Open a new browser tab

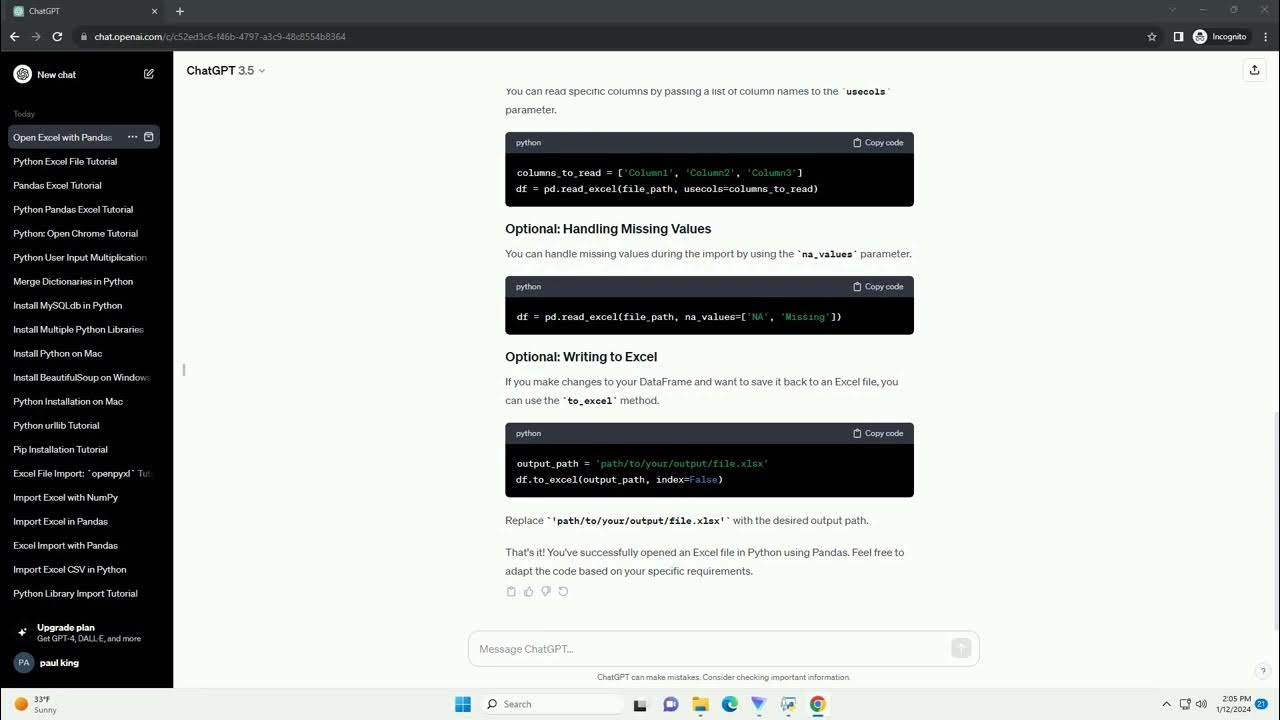[180, 11]
